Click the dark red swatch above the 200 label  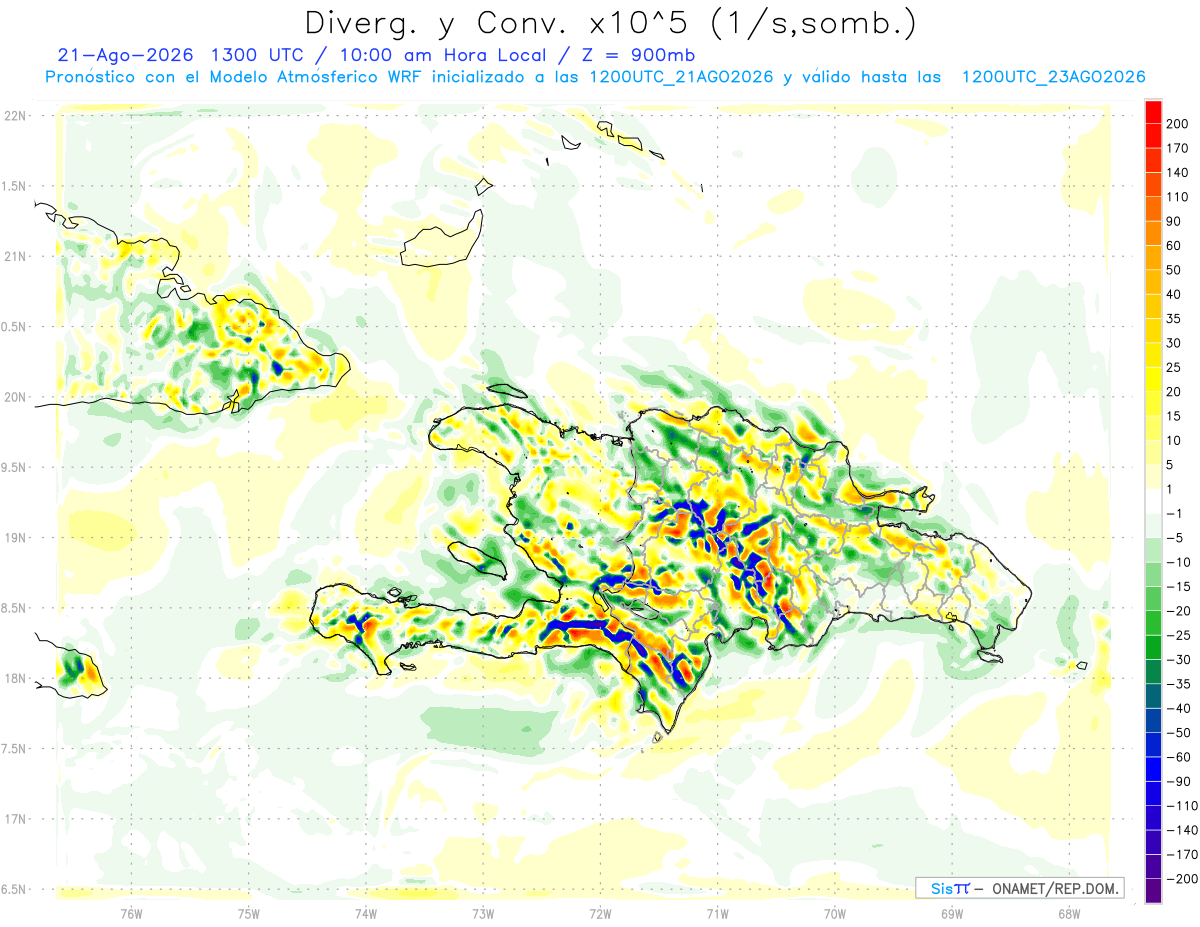coord(1153,111)
